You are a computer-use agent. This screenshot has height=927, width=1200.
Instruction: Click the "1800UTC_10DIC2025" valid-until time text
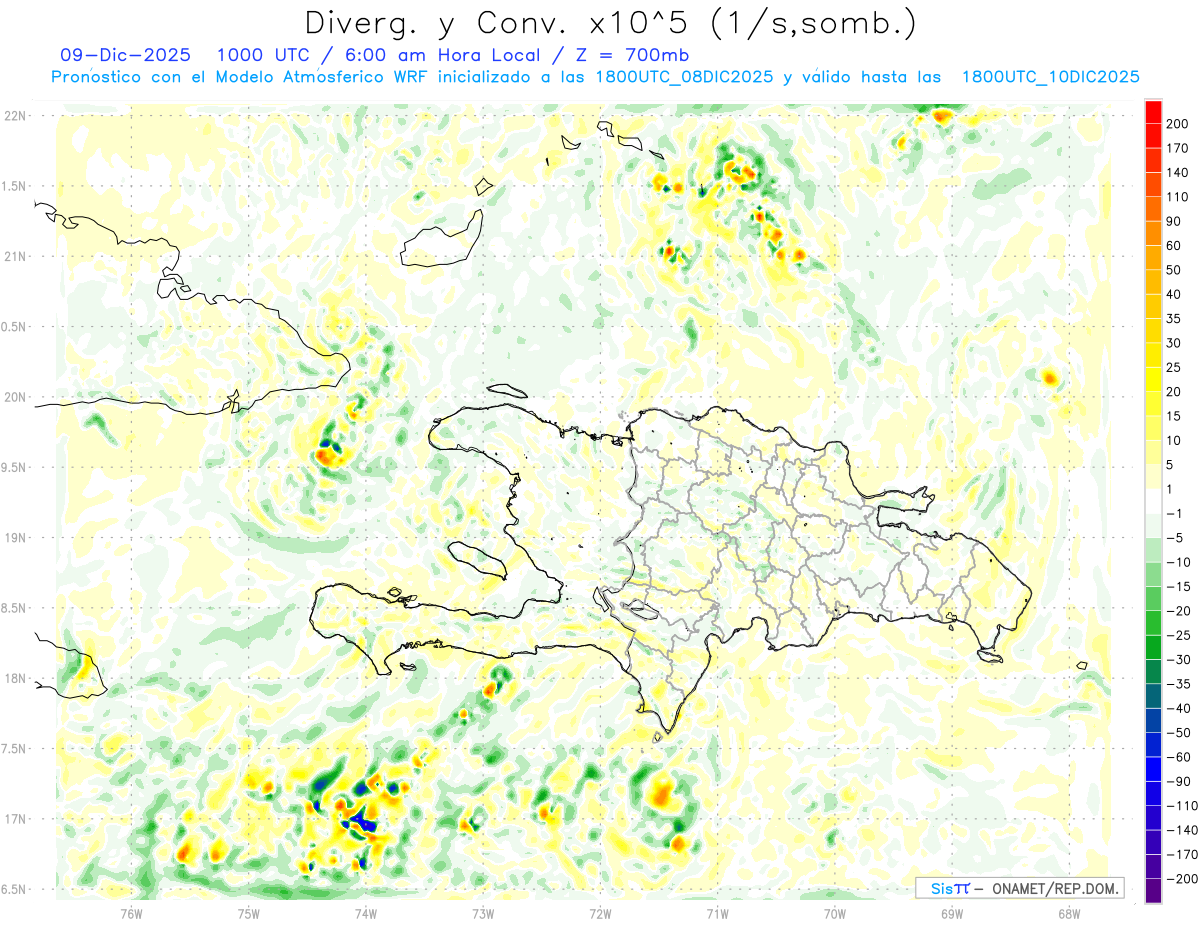1051,77
